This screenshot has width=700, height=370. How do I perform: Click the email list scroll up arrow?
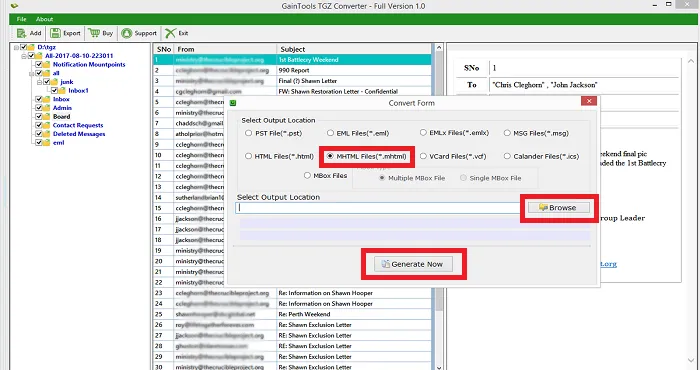pyautogui.click(x=439, y=47)
